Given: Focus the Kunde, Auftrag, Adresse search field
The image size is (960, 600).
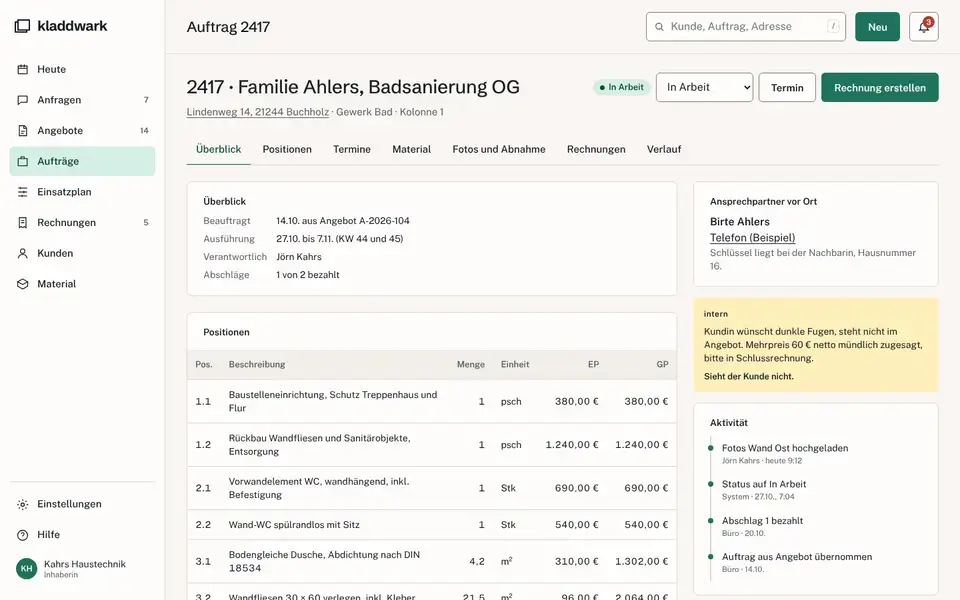Looking at the screenshot, I should (746, 26).
